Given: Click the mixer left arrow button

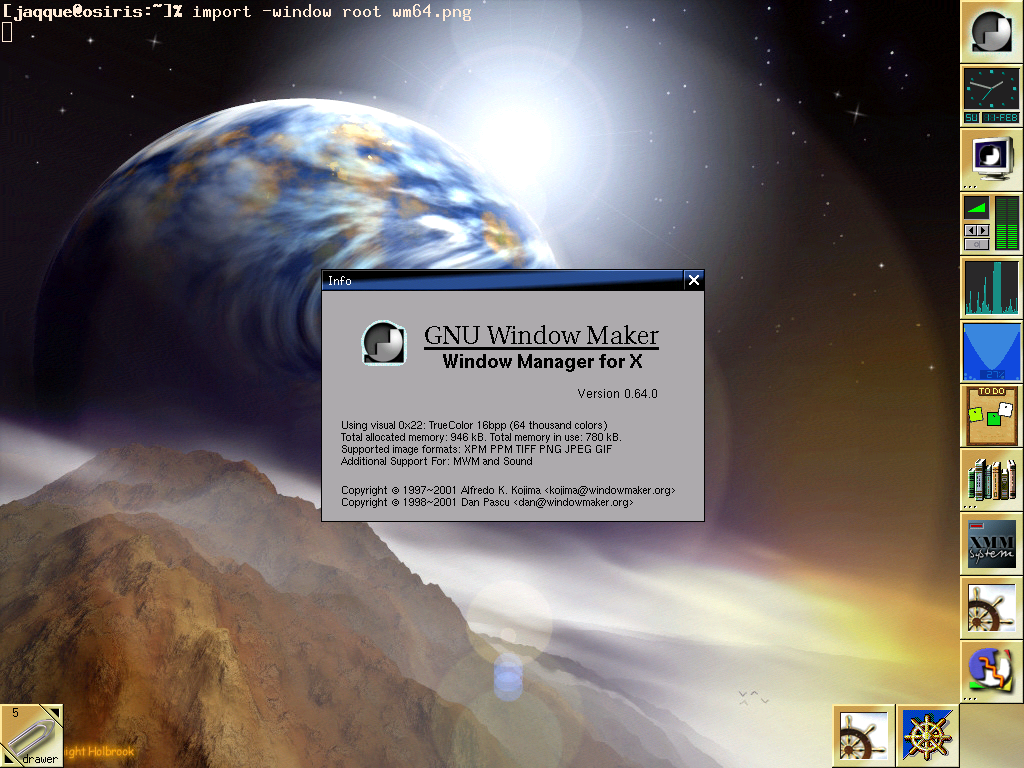Looking at the screenshot, I should point(971,230).
